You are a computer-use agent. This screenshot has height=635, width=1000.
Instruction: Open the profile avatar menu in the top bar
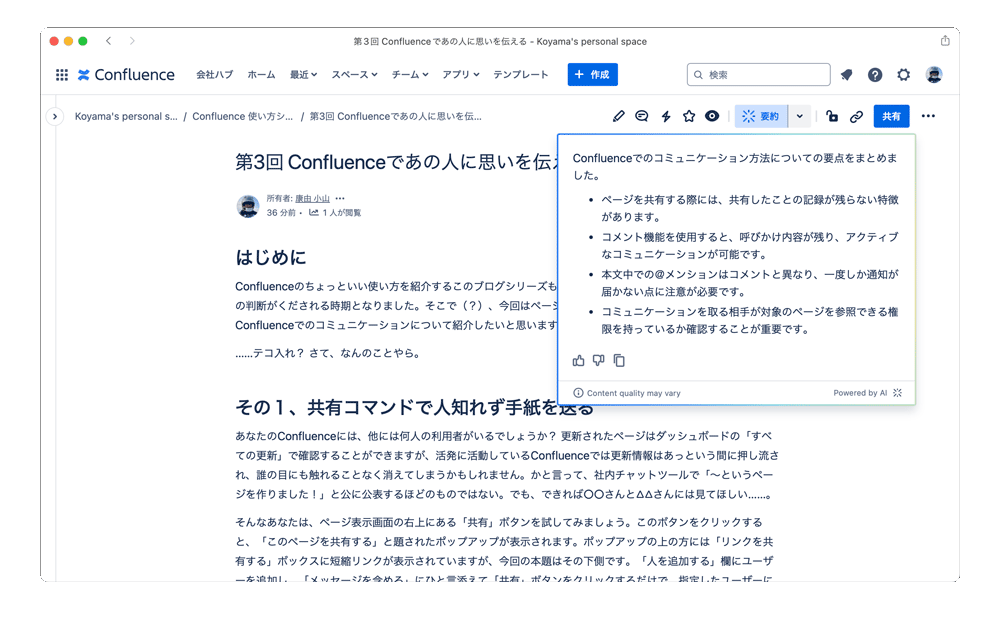click(934, 75)
